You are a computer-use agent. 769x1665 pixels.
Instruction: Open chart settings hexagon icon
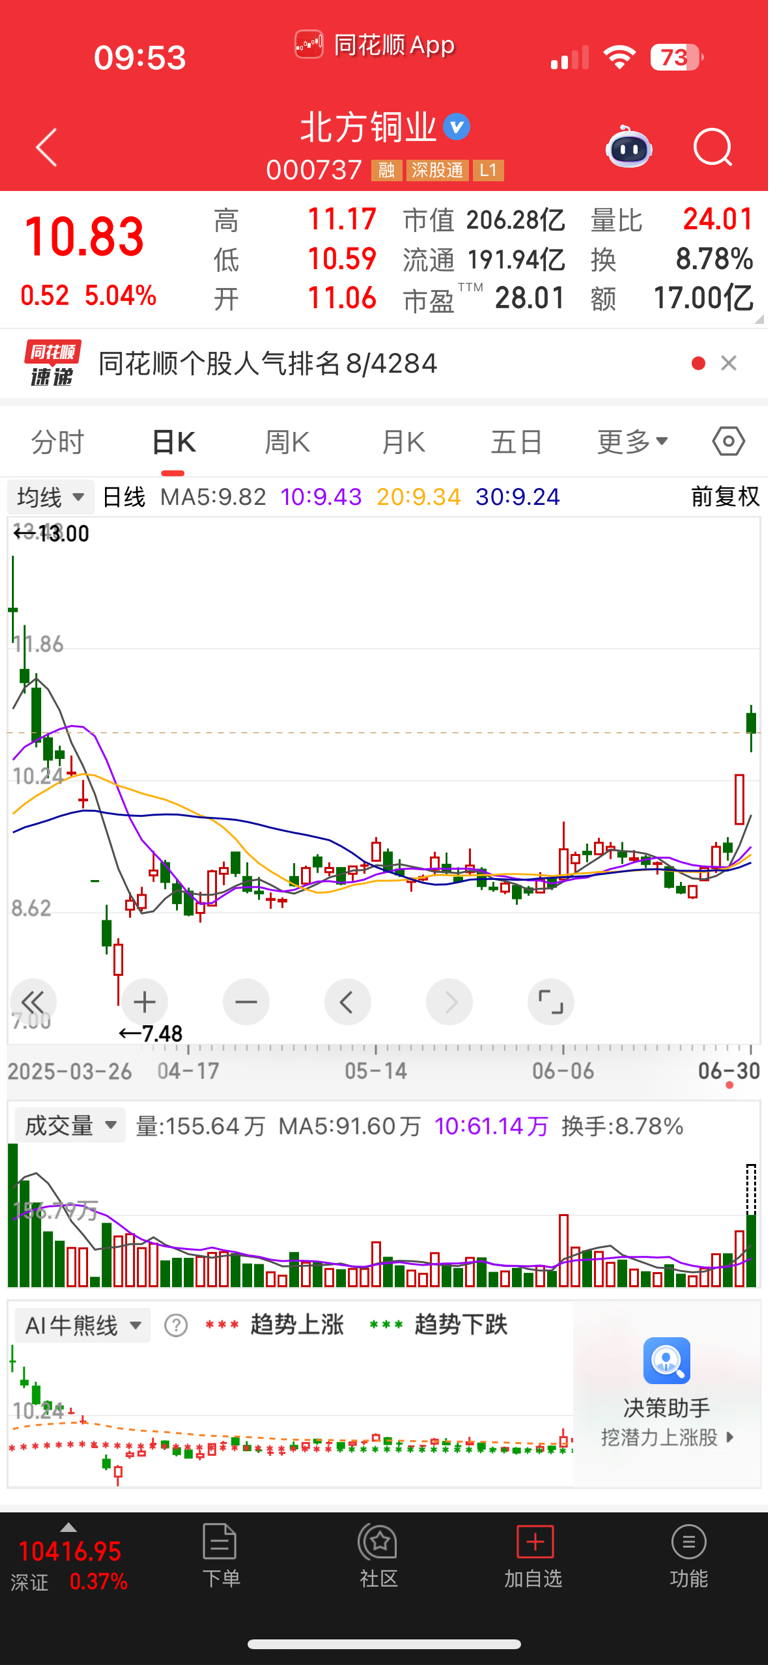pos(728,441)
